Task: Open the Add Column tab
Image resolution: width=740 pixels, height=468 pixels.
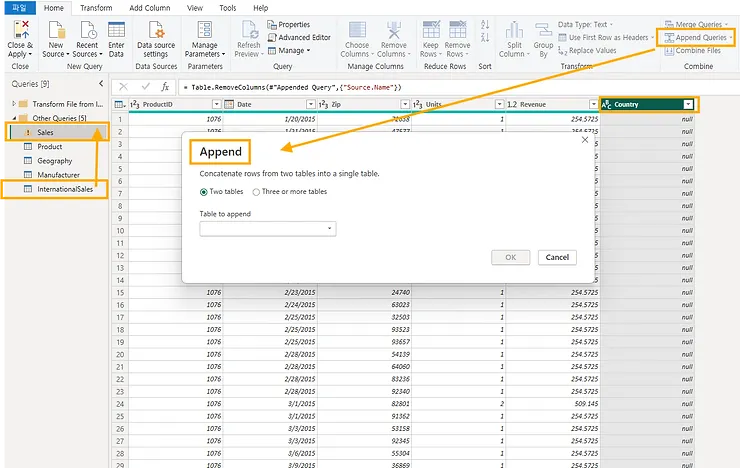Action: (x=148, y=7)
